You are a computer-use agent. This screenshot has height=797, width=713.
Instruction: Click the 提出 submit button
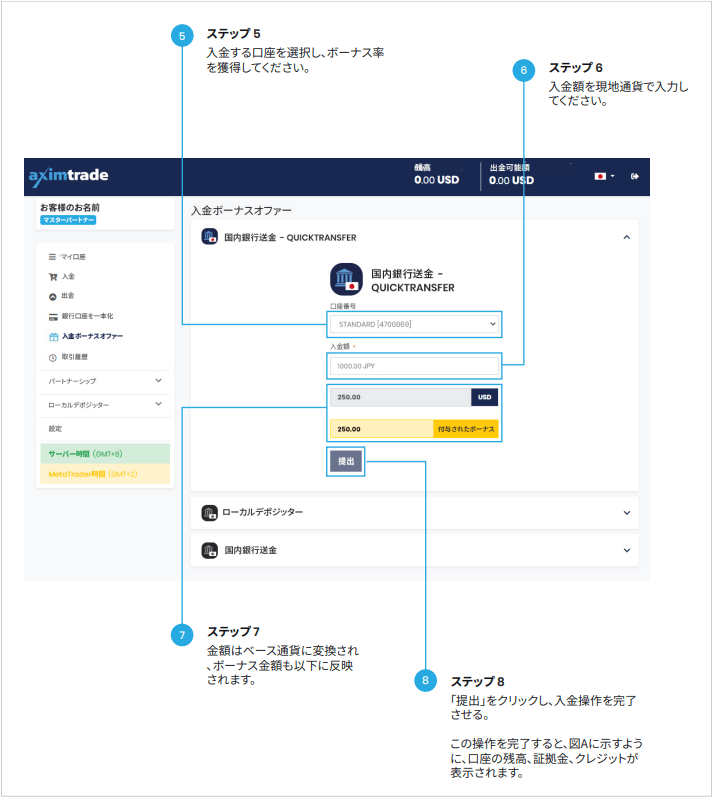pyautogui.click(x=346, y=461)
